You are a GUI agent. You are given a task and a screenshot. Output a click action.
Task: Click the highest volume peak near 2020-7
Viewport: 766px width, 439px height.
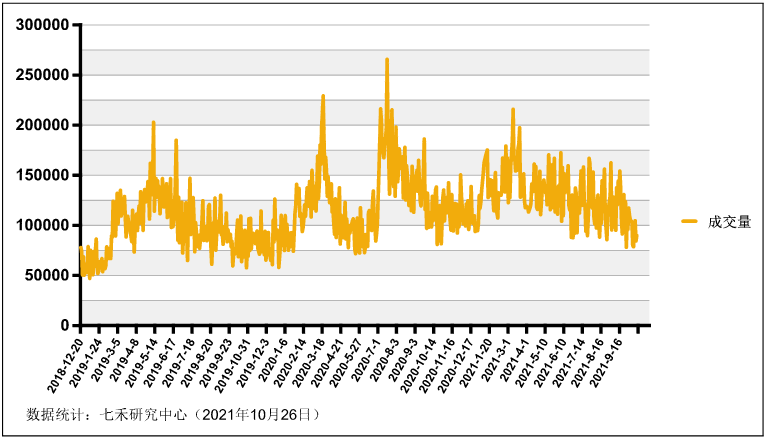coord(387,60)
